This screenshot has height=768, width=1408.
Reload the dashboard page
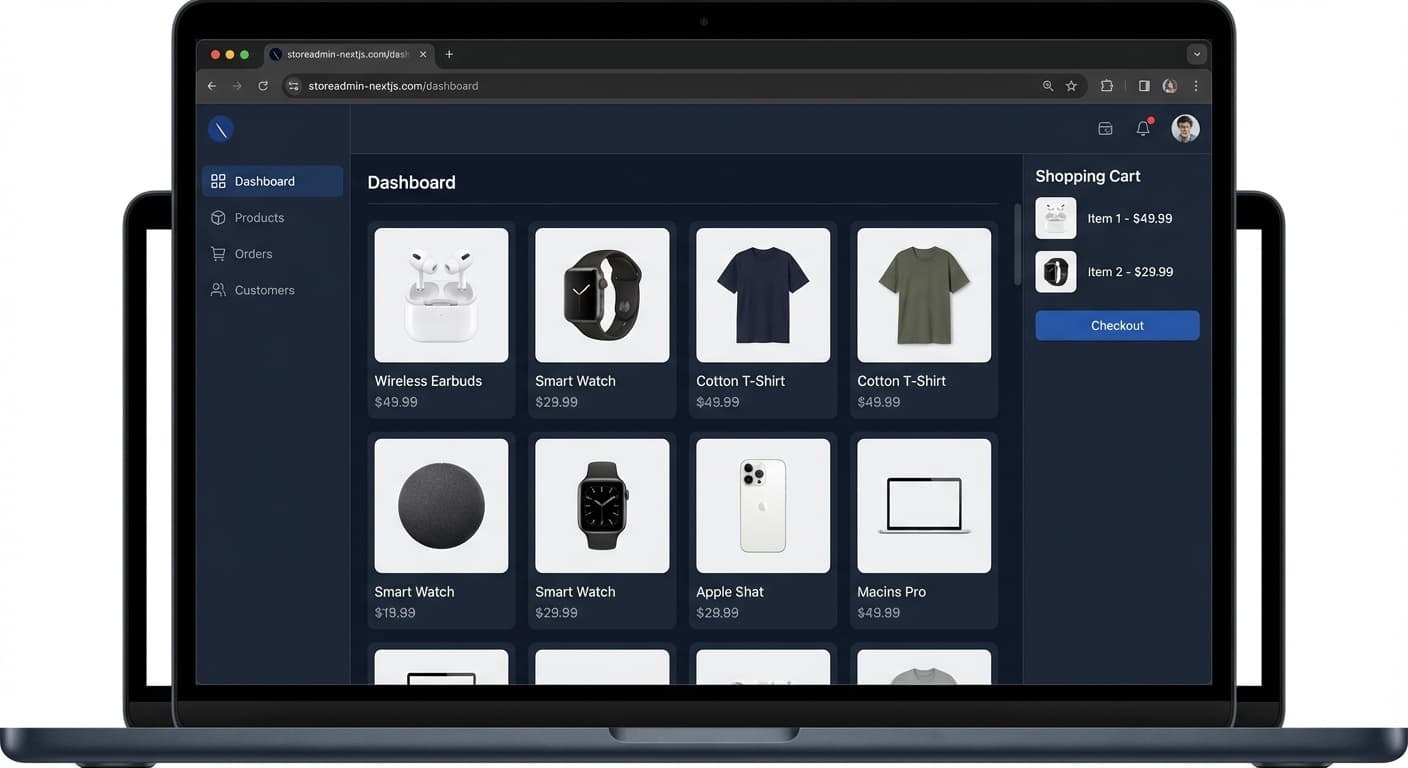click(x=263, y=86)
